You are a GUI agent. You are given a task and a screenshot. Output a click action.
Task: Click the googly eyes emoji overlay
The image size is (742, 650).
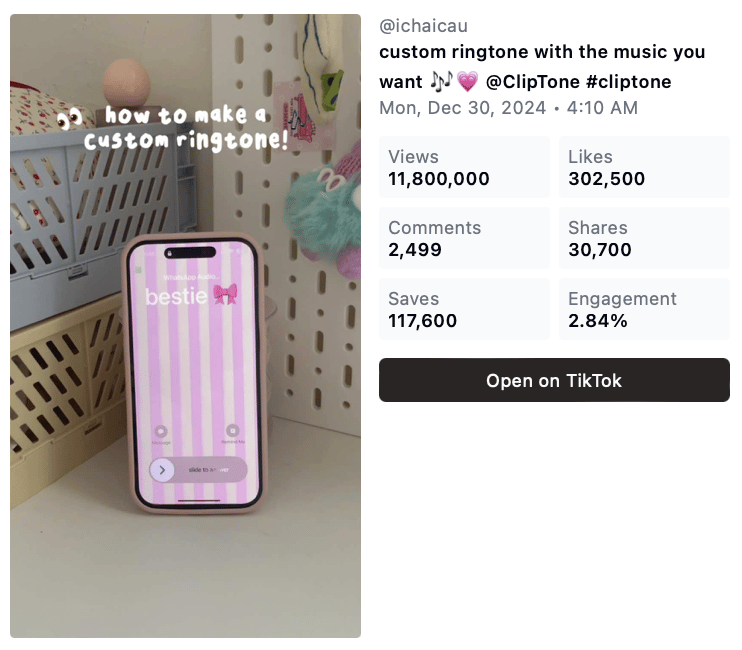pyautogui.click(x=70, y=118)
